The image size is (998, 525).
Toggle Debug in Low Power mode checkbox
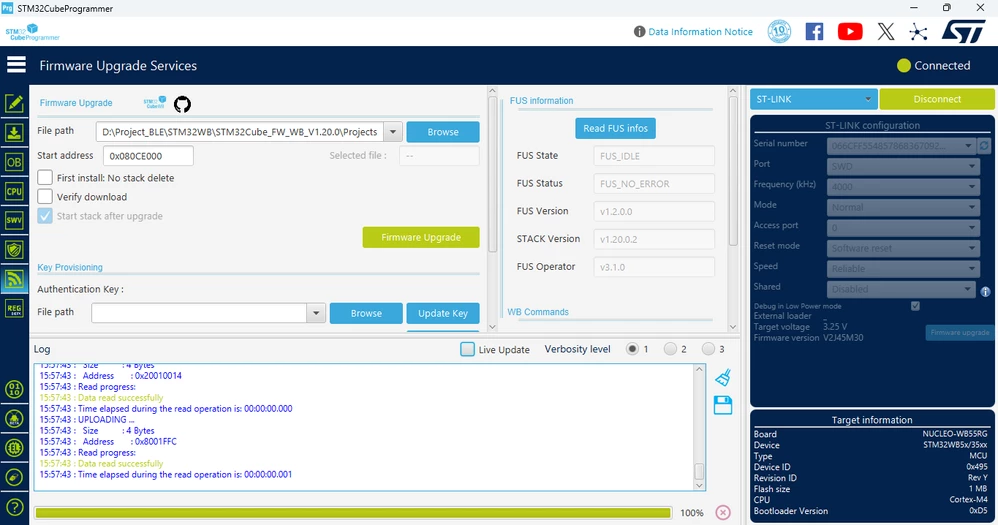tap(915, 306)
